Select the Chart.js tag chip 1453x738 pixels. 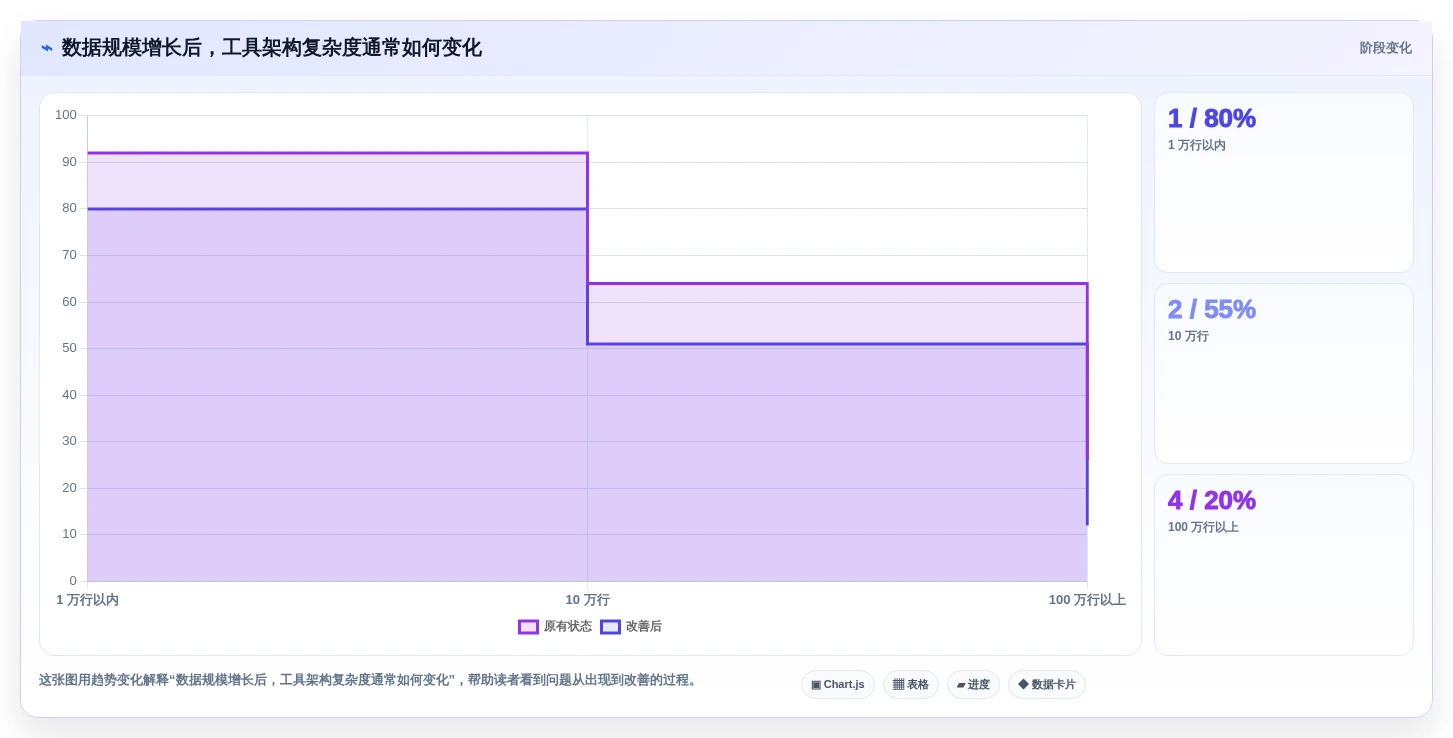(838, 685)
